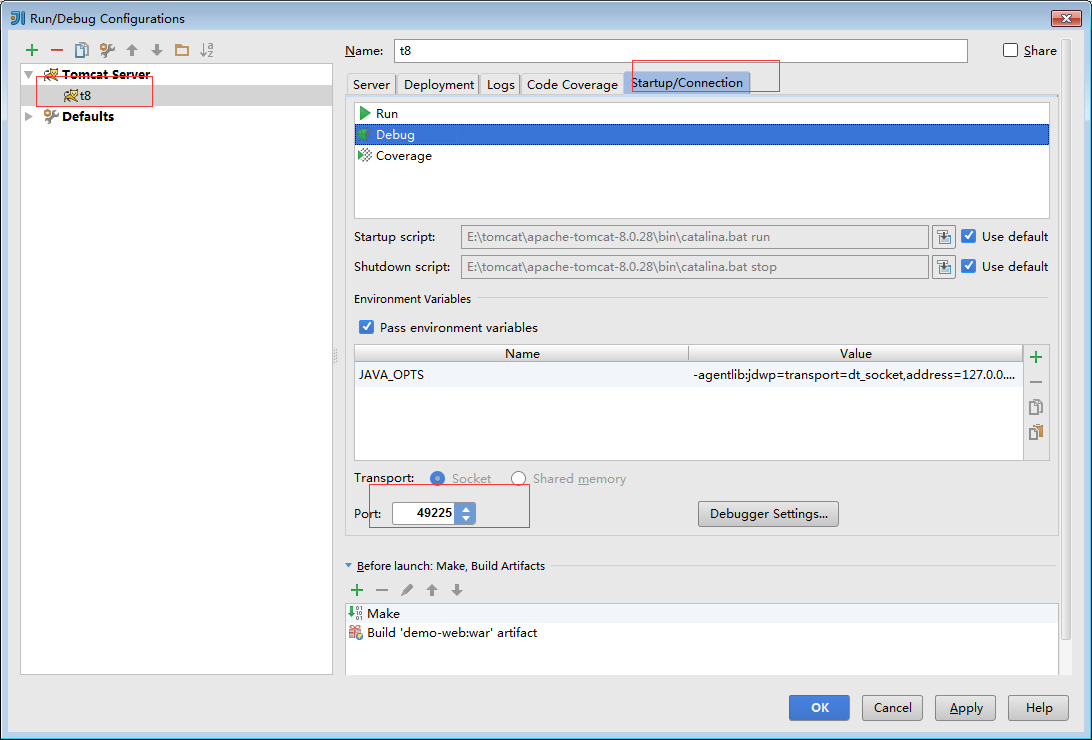Click the Shutdown script path field
The image size is (1092, 740).
(694, 267)
